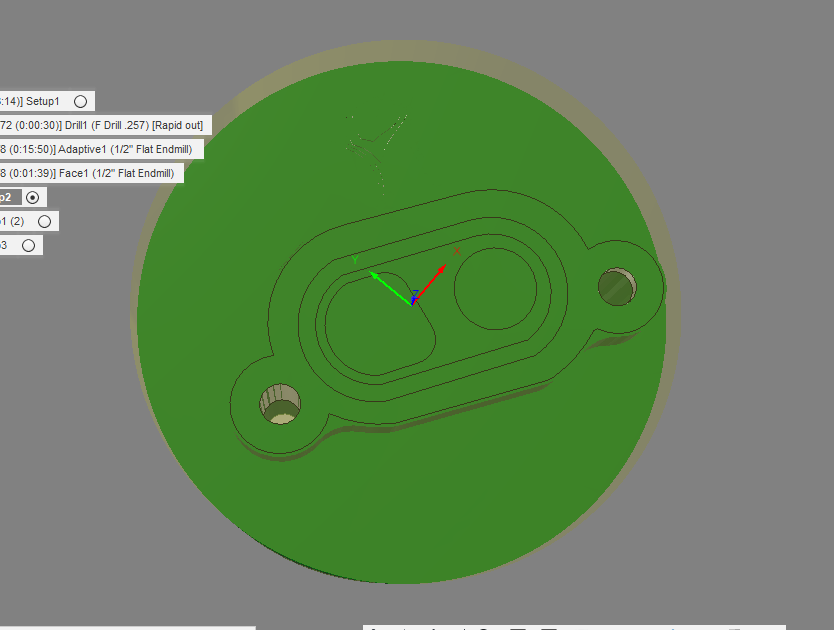Viewport: 834px width, 630px height.
Task: Select the p2 radio button
Action: click(x=32, y=197)
